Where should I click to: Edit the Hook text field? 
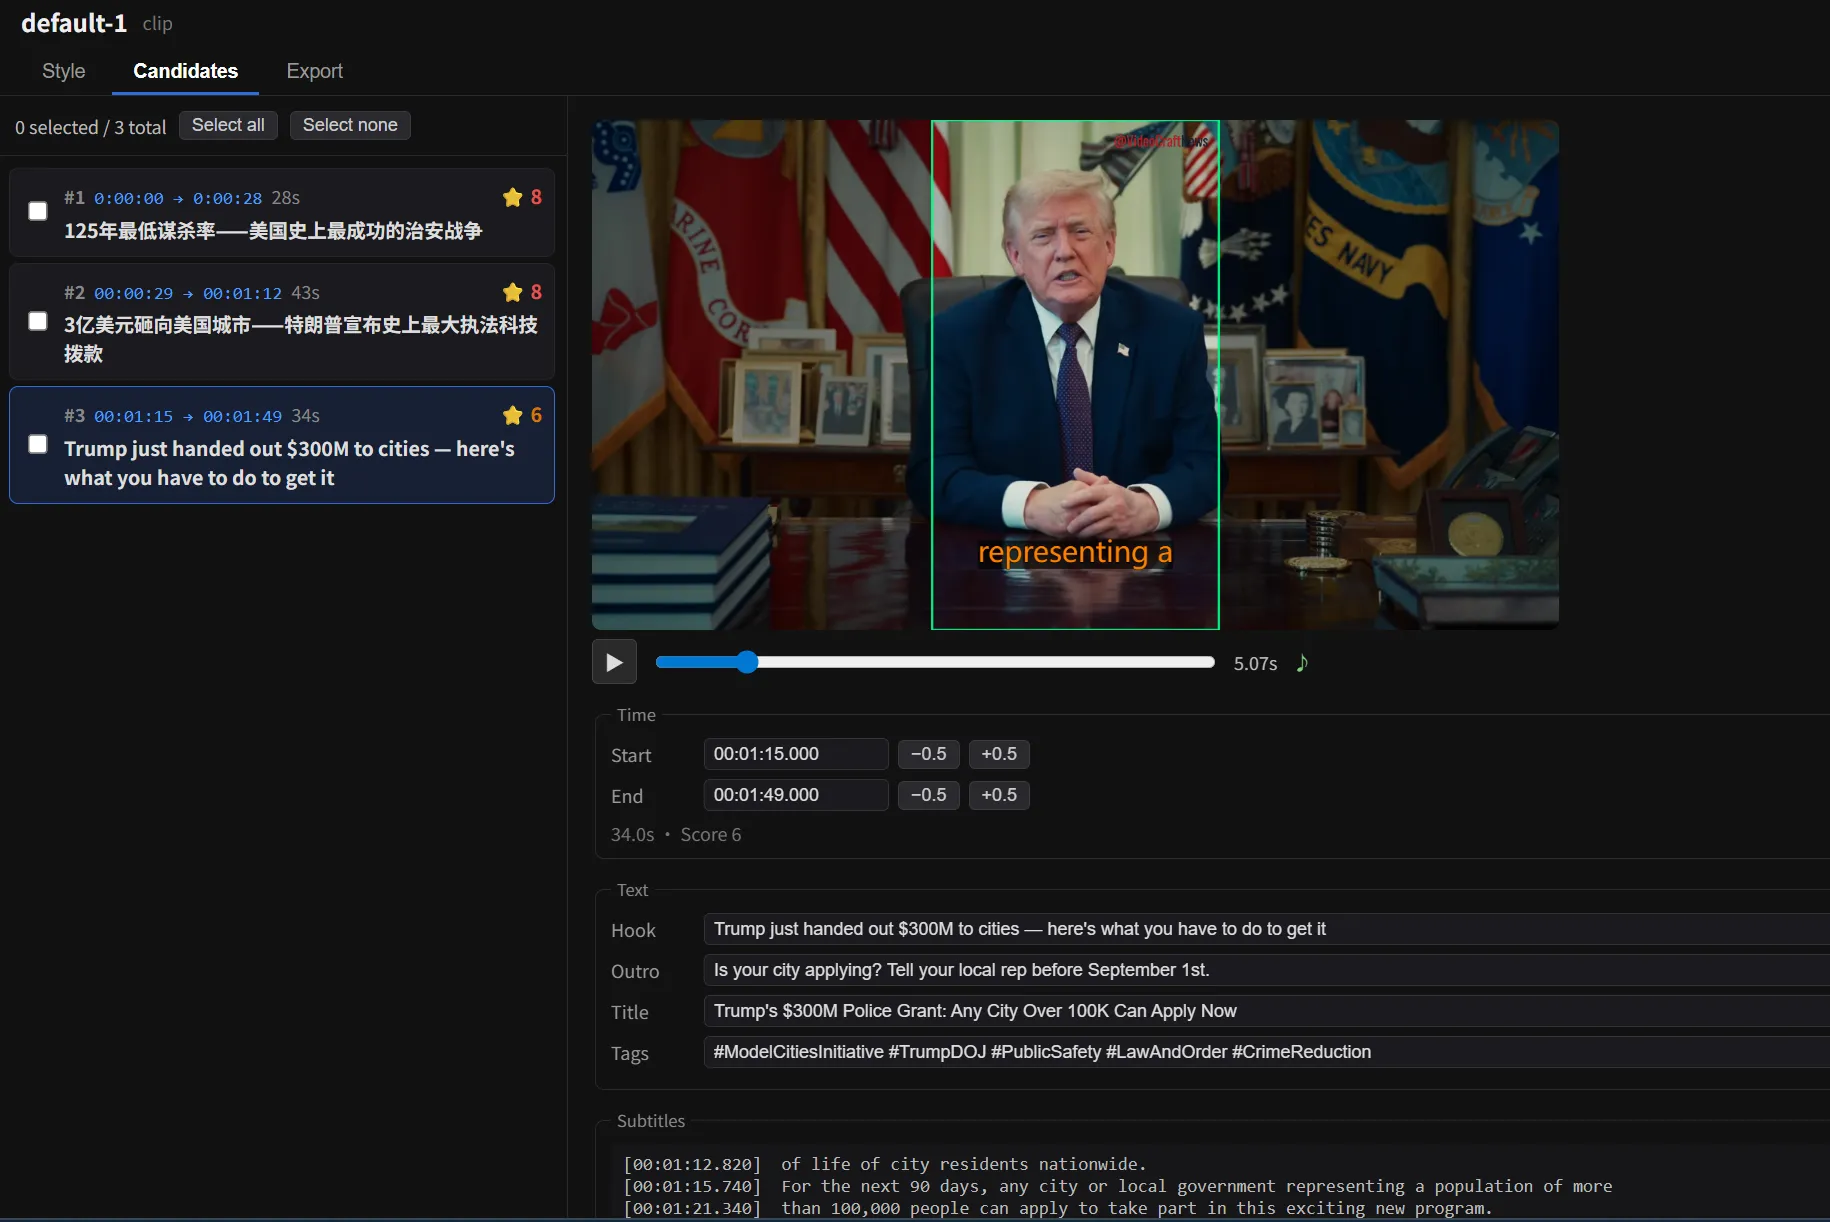1266,929
